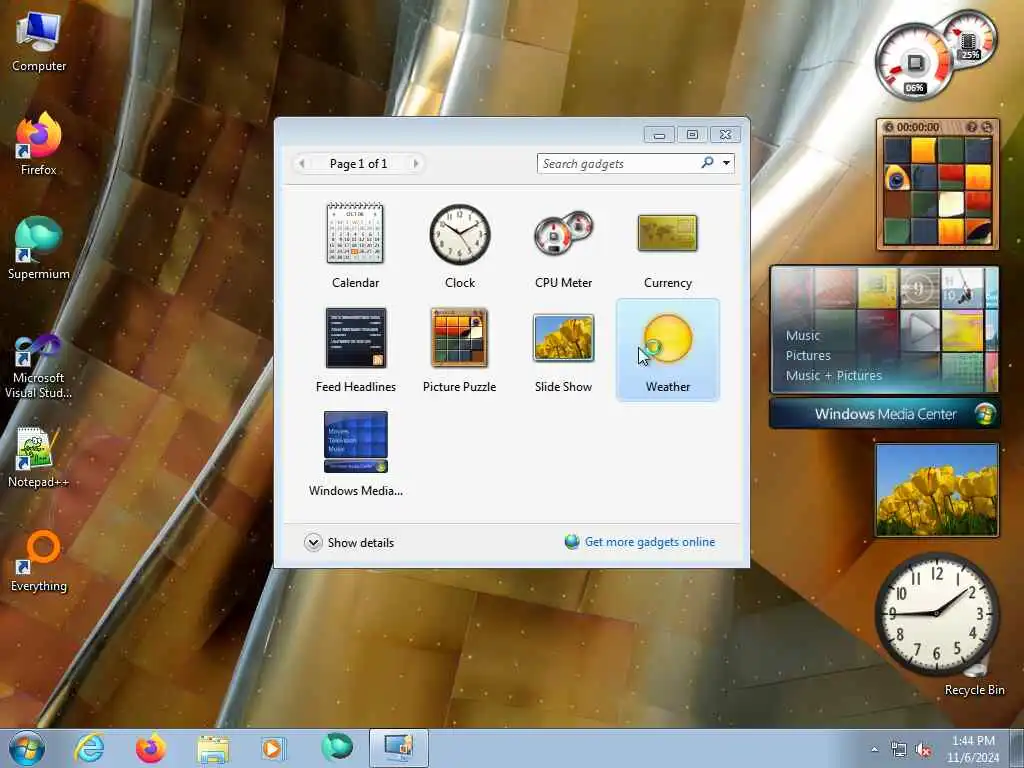Select the CPU Meter gadget in the gallery
The height and width of the screenshot is (768, 1024).
(564, 246)
